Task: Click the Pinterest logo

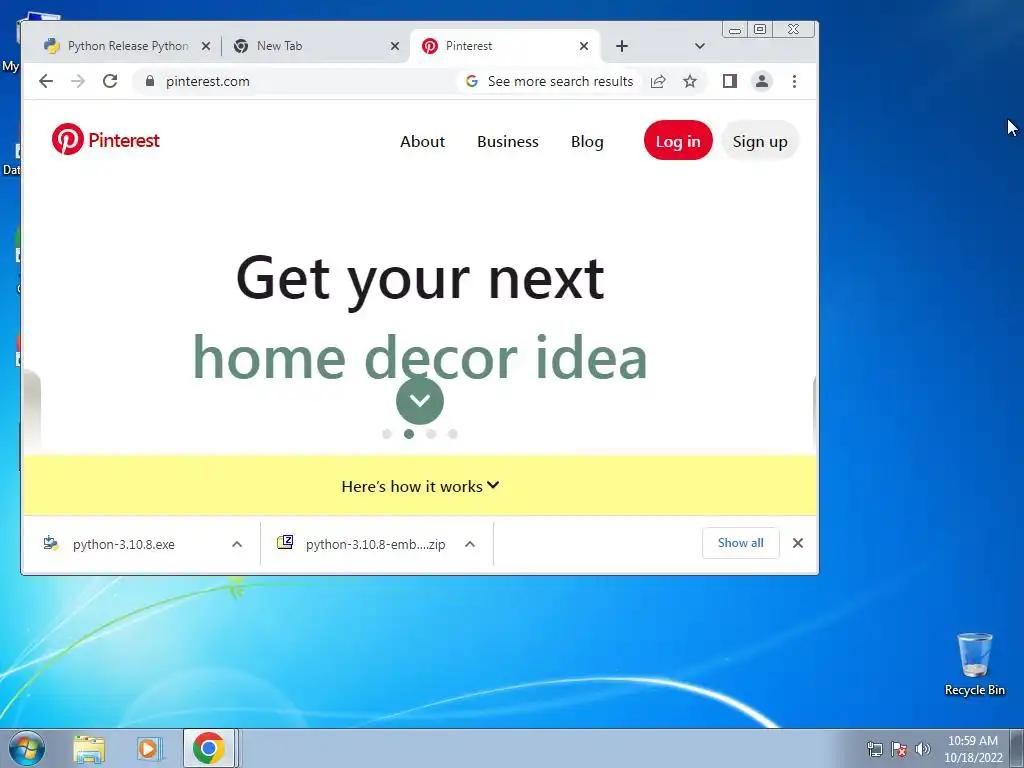Action: (x=105, y=139)
